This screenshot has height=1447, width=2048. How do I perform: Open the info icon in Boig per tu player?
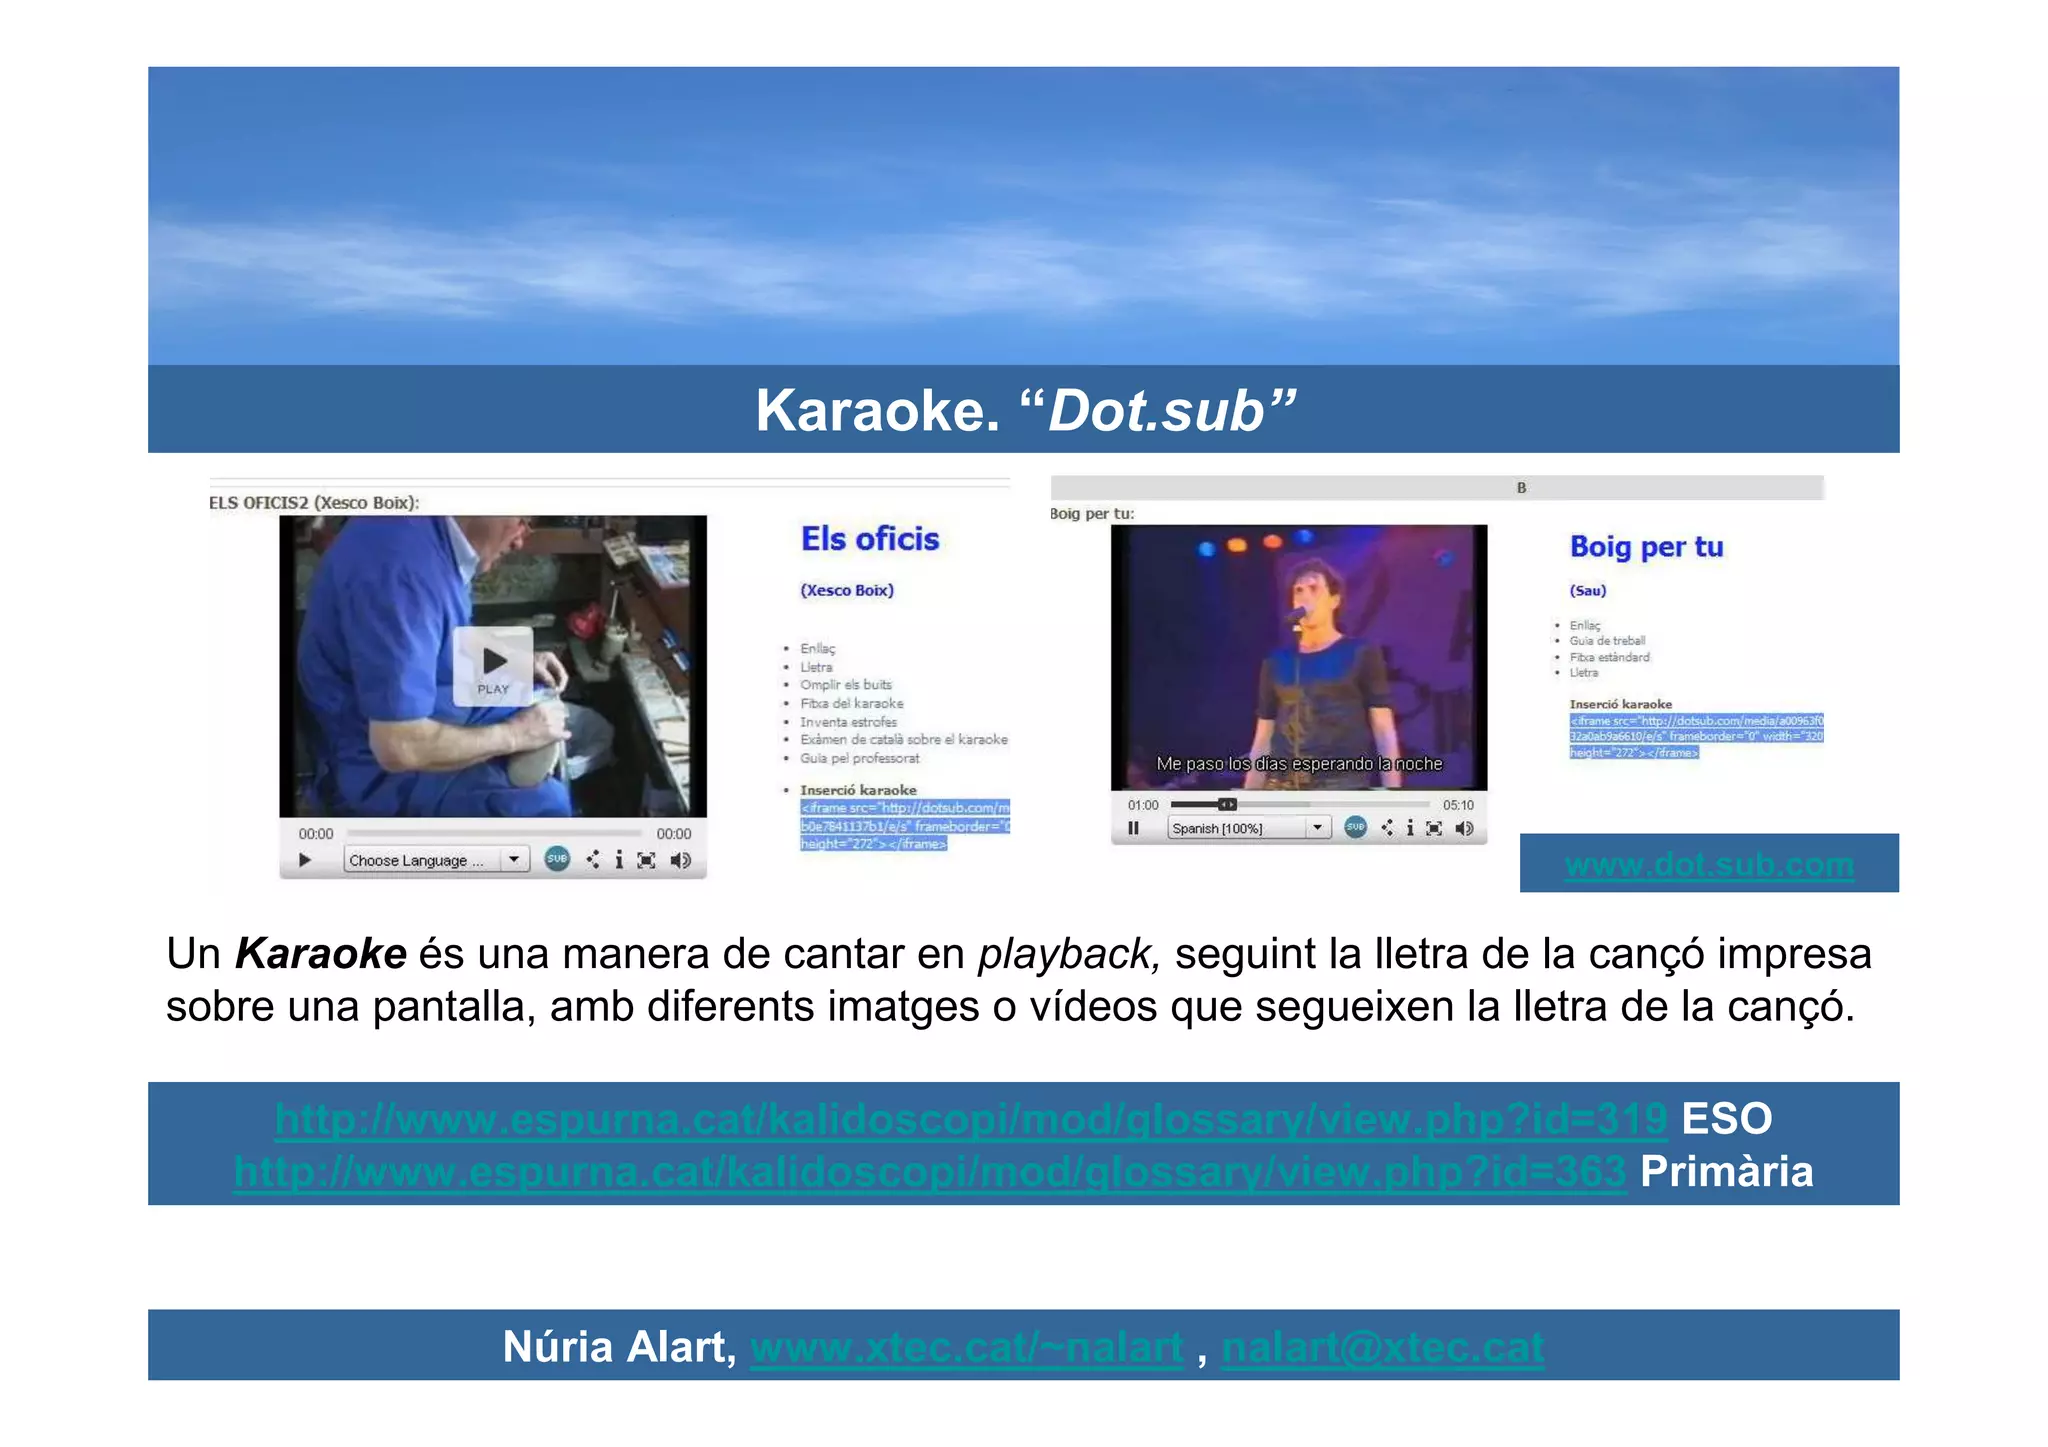[1410, 828]
